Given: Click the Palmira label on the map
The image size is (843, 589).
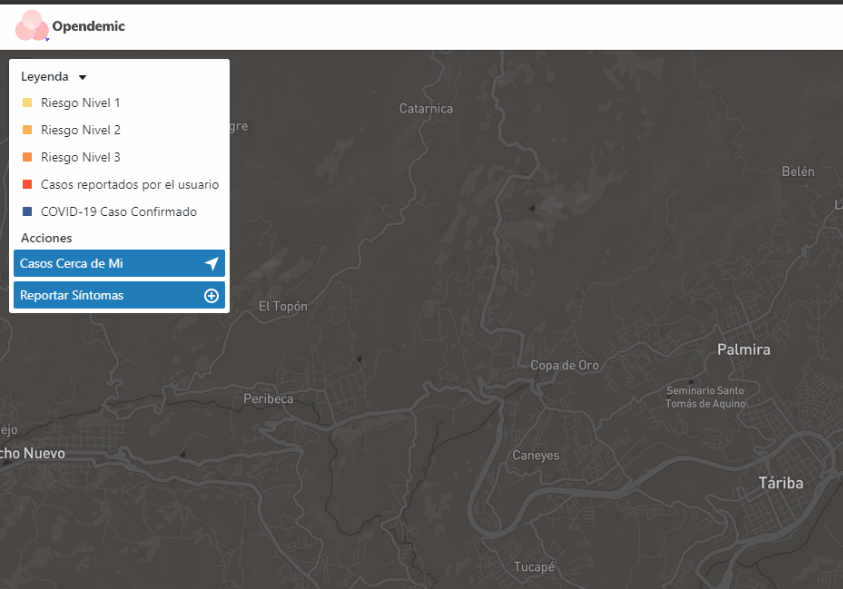Looking at the screenshot, I should (x=743, y=350).
